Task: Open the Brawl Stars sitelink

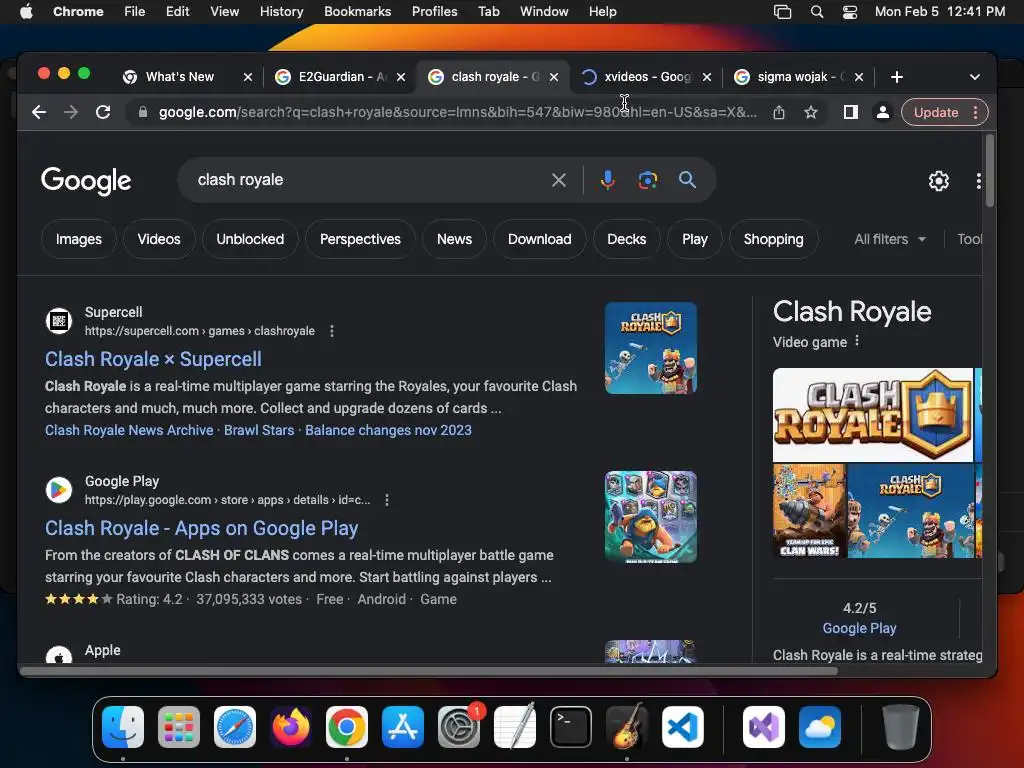Action: (259, 430)
